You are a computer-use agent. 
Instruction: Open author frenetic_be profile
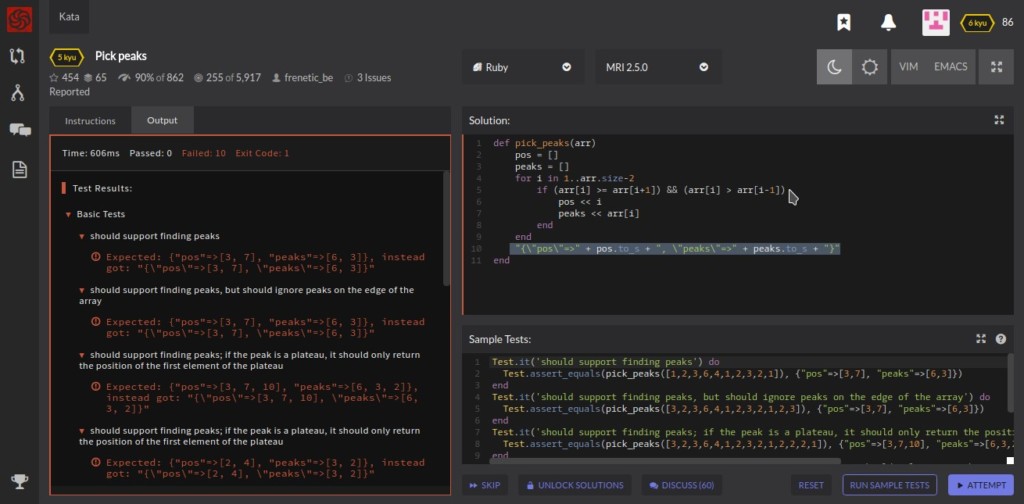[302, 78]
